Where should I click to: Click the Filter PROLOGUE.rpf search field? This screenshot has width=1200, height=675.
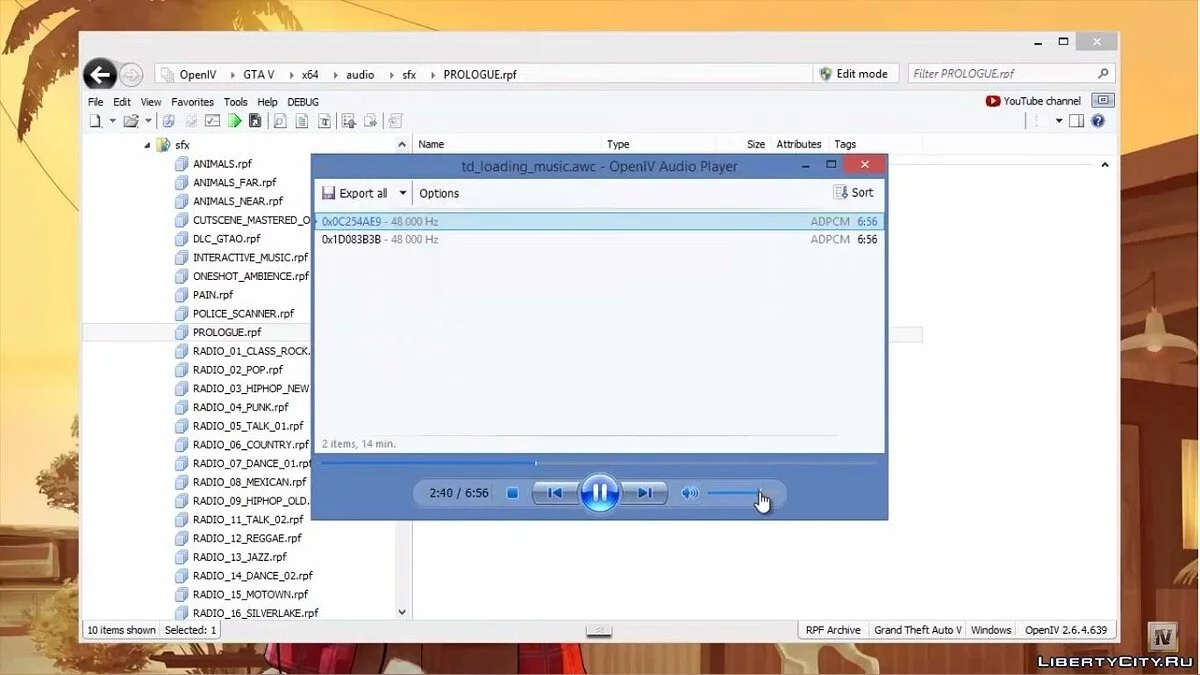pyautogui.click(x=1001, y=74)
